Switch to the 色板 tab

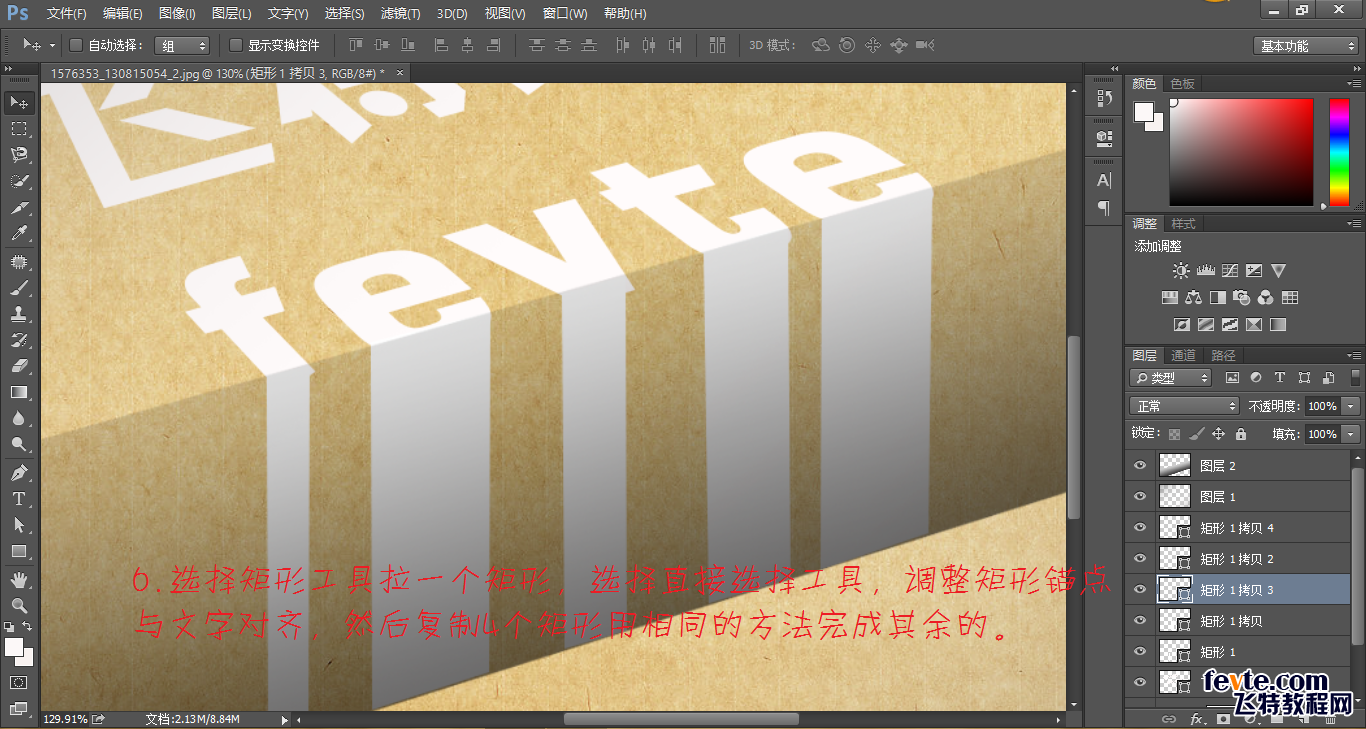click(1183, 84)
